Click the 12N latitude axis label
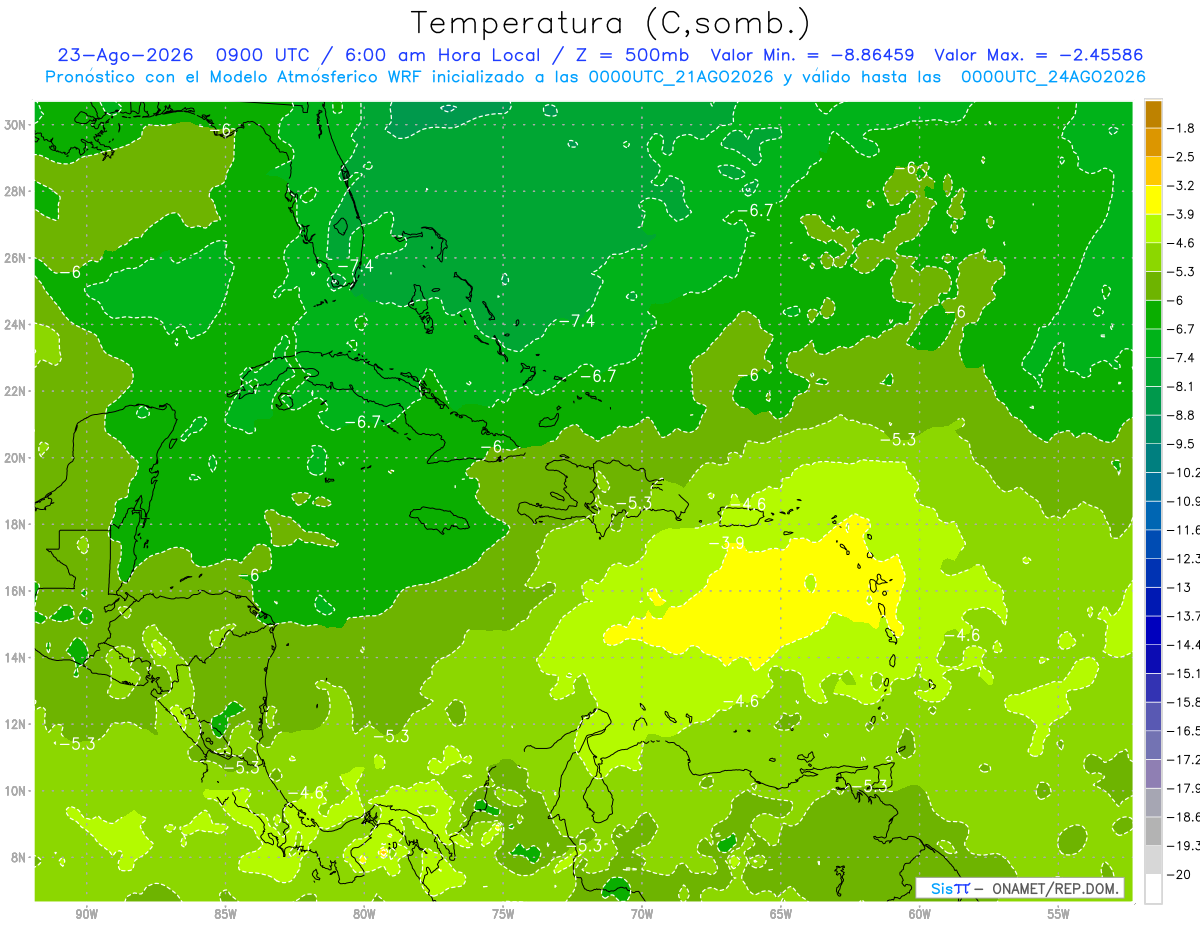The image size is (1200, 927). (16, 724)
